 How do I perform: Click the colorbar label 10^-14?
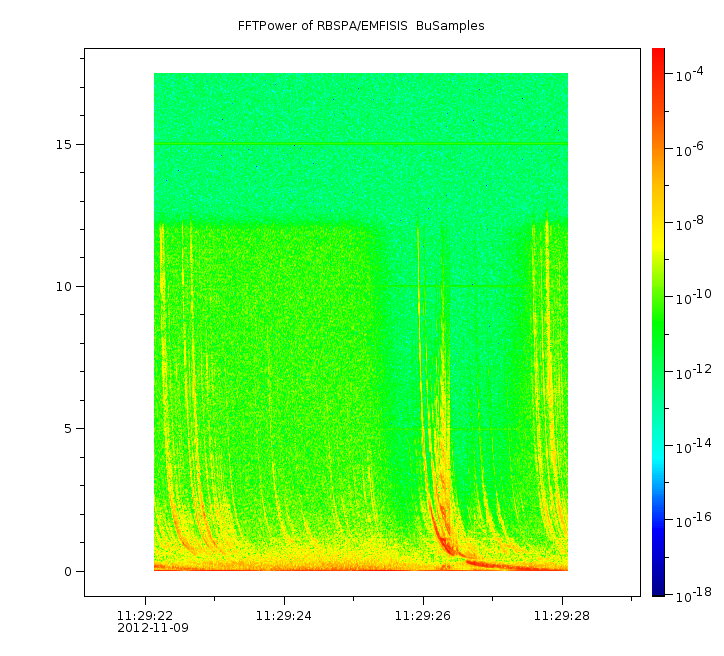point(694,447)
